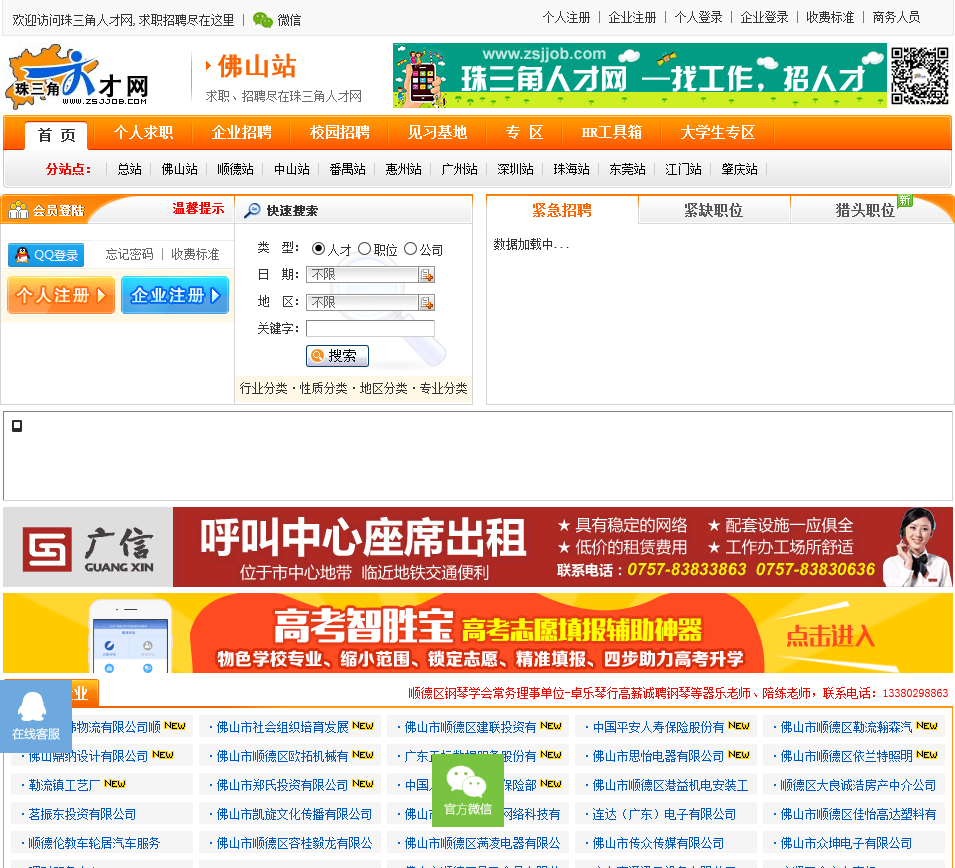The height and width of the screenshot is (868, 955).
Task: Switch to 肇庆站 substation
Action: [740, 169]
